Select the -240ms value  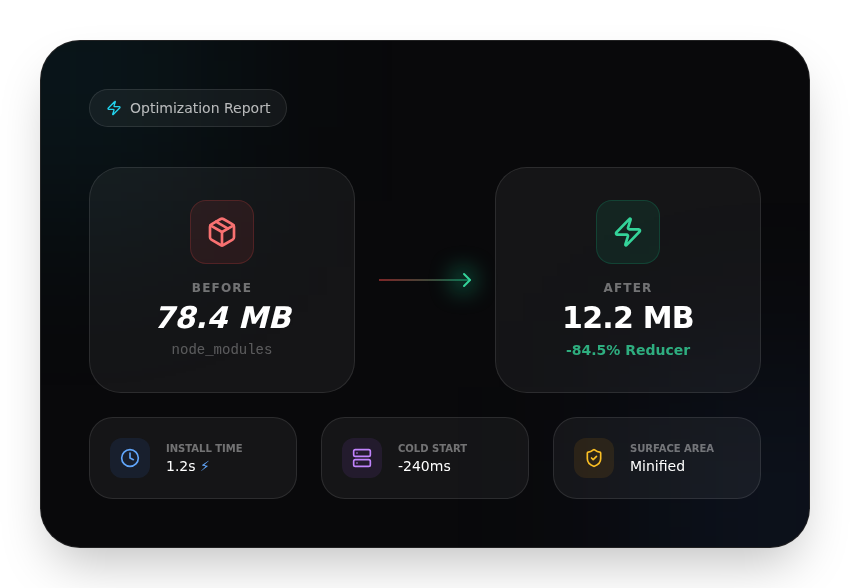pos(424,466)
